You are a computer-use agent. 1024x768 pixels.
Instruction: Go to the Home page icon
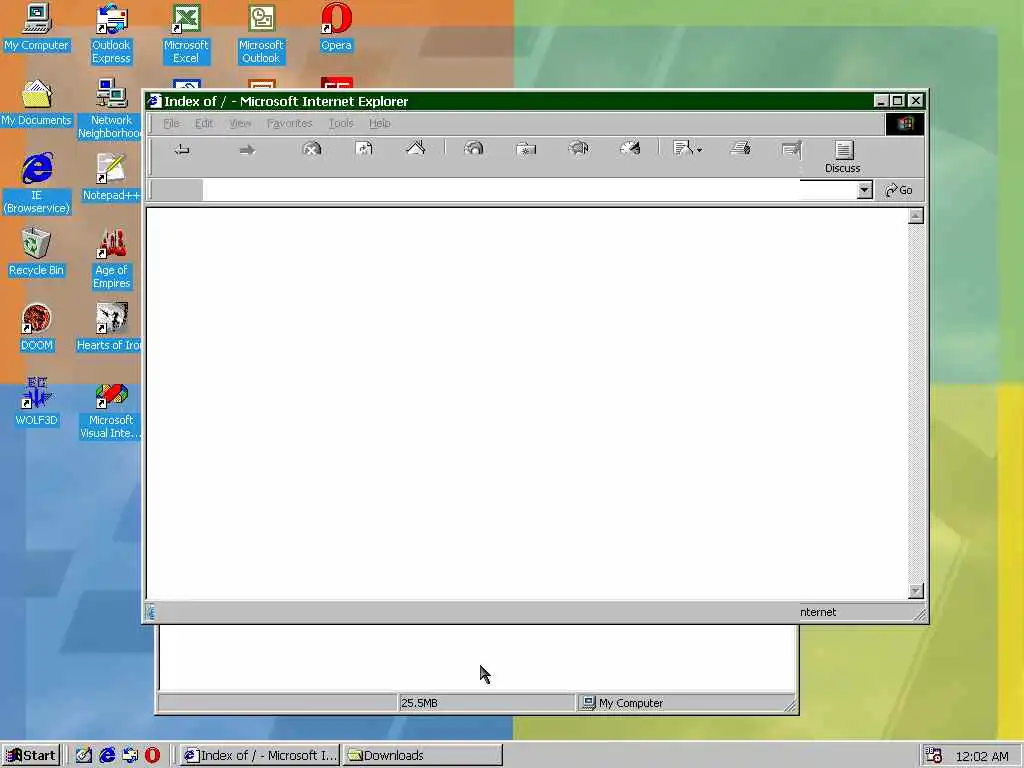416,149
